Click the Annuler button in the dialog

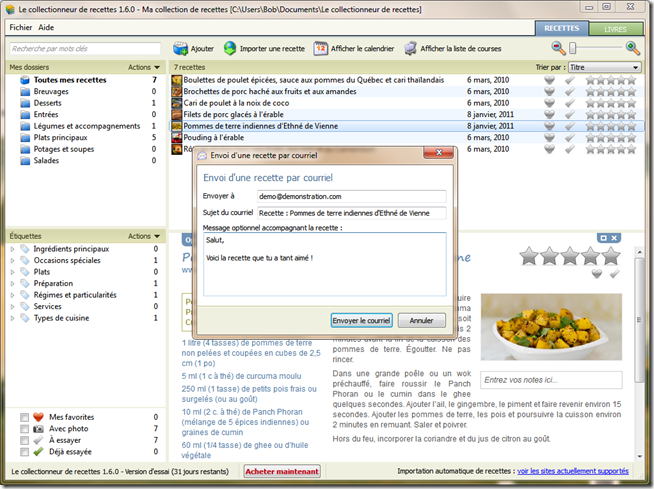pyautogui.click(x=421, y=321)
